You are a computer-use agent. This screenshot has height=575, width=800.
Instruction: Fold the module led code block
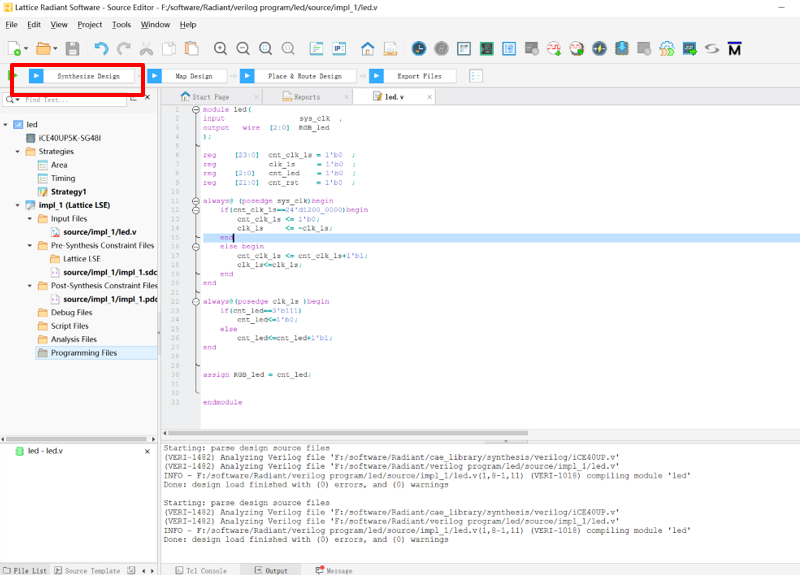point(196,110)
